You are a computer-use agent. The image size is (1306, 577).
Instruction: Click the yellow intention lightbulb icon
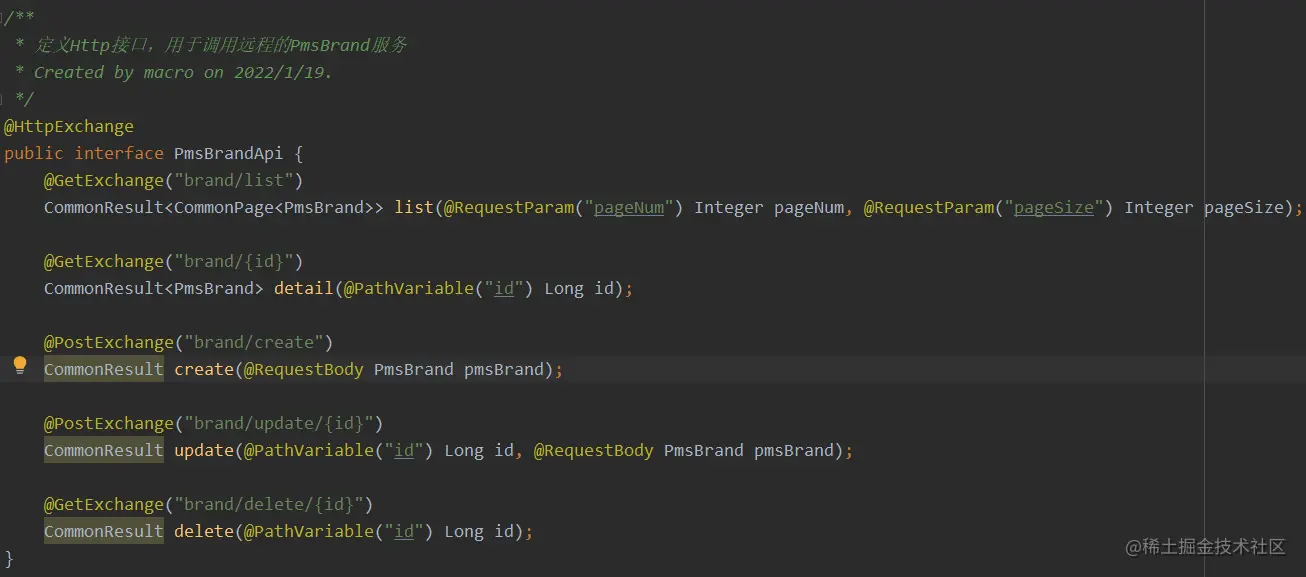click(19, 365)
